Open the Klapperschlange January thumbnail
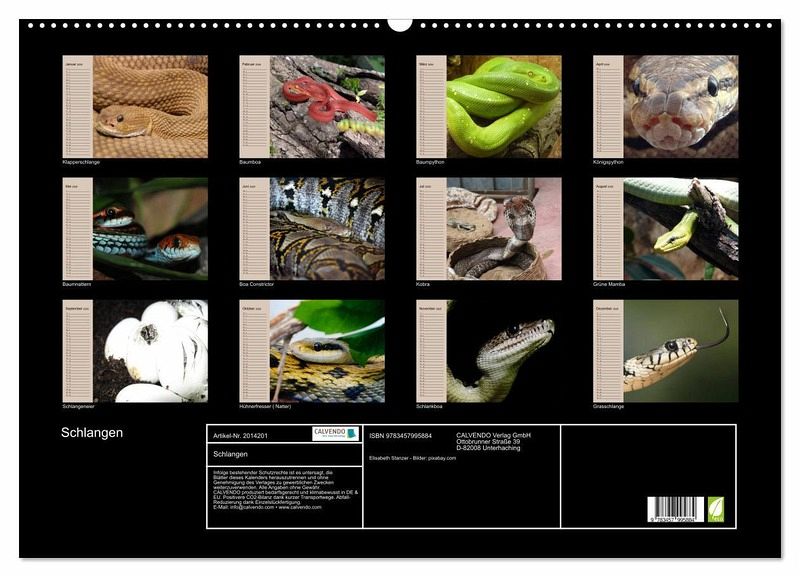800x577 pixels. [135, 106]
